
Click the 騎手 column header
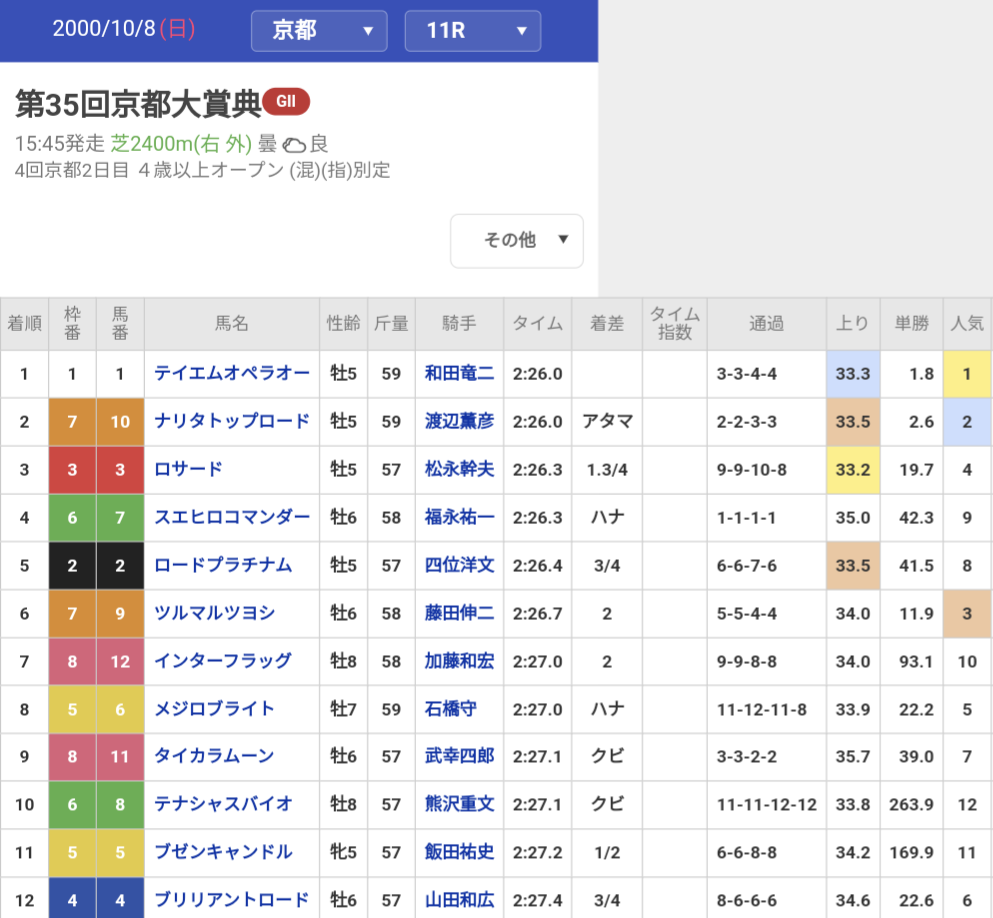click(459, 324)
